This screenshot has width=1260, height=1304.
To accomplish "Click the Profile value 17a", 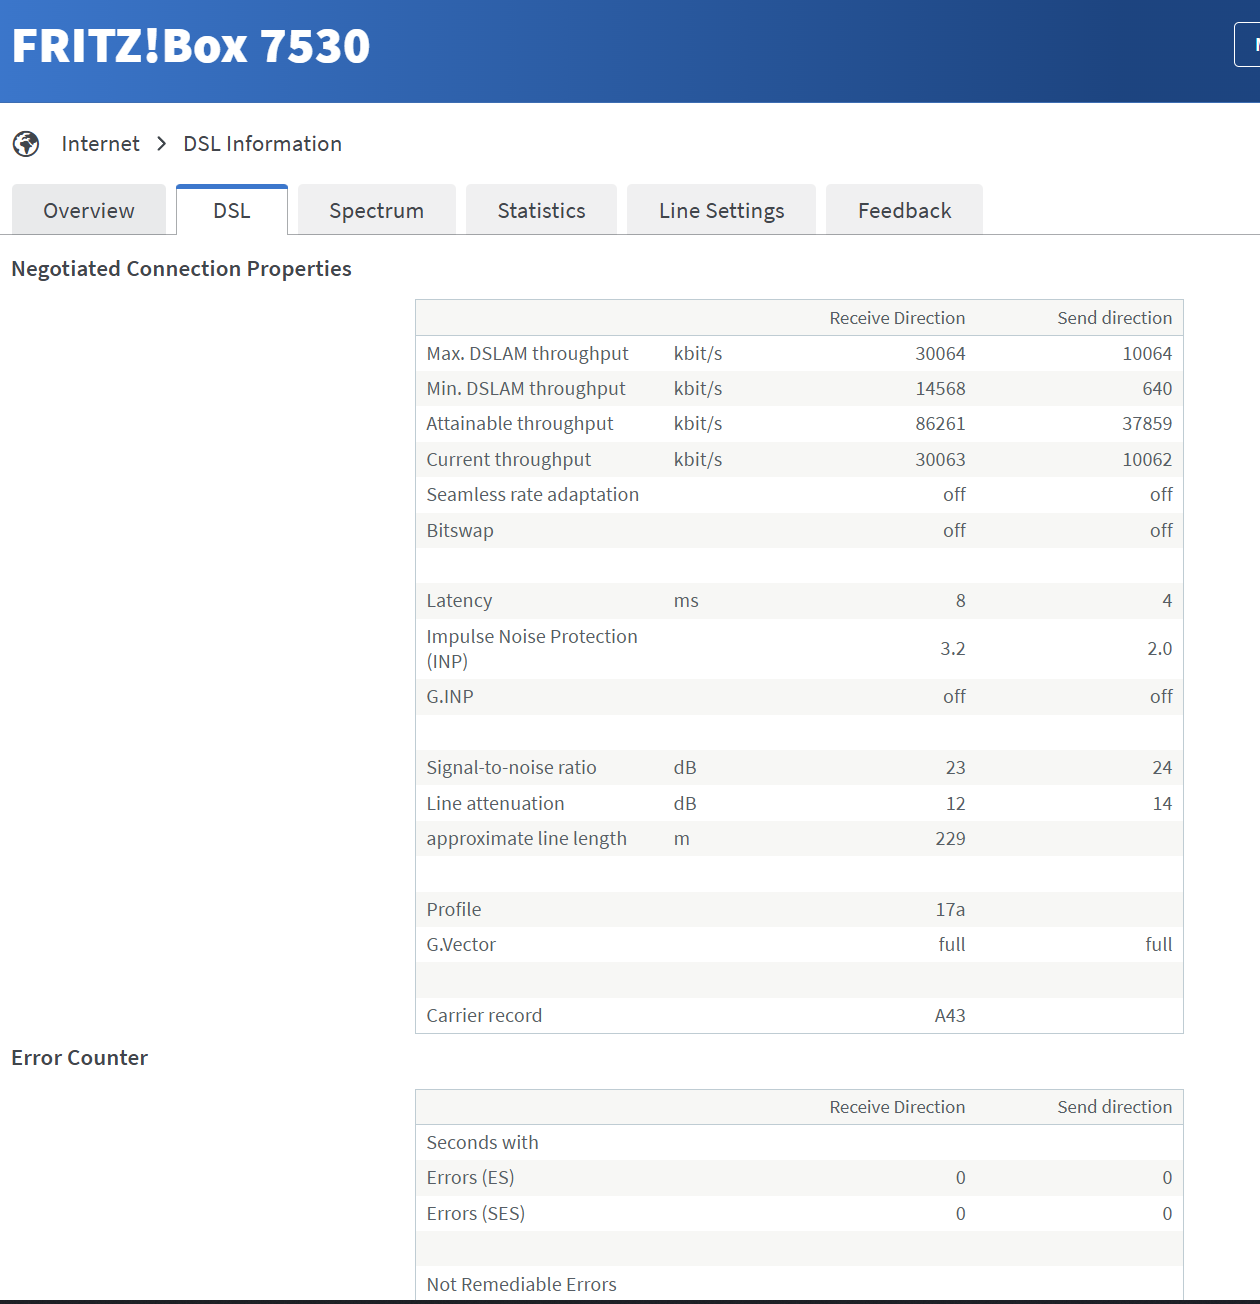I will [950, 910].
